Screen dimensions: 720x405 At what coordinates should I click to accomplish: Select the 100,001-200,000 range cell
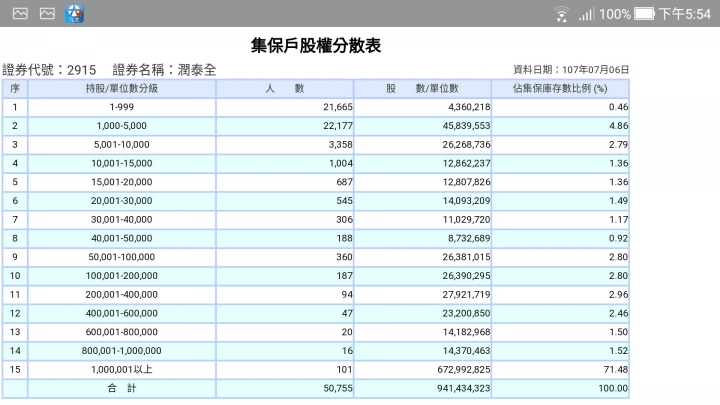(x=122, y=276)
